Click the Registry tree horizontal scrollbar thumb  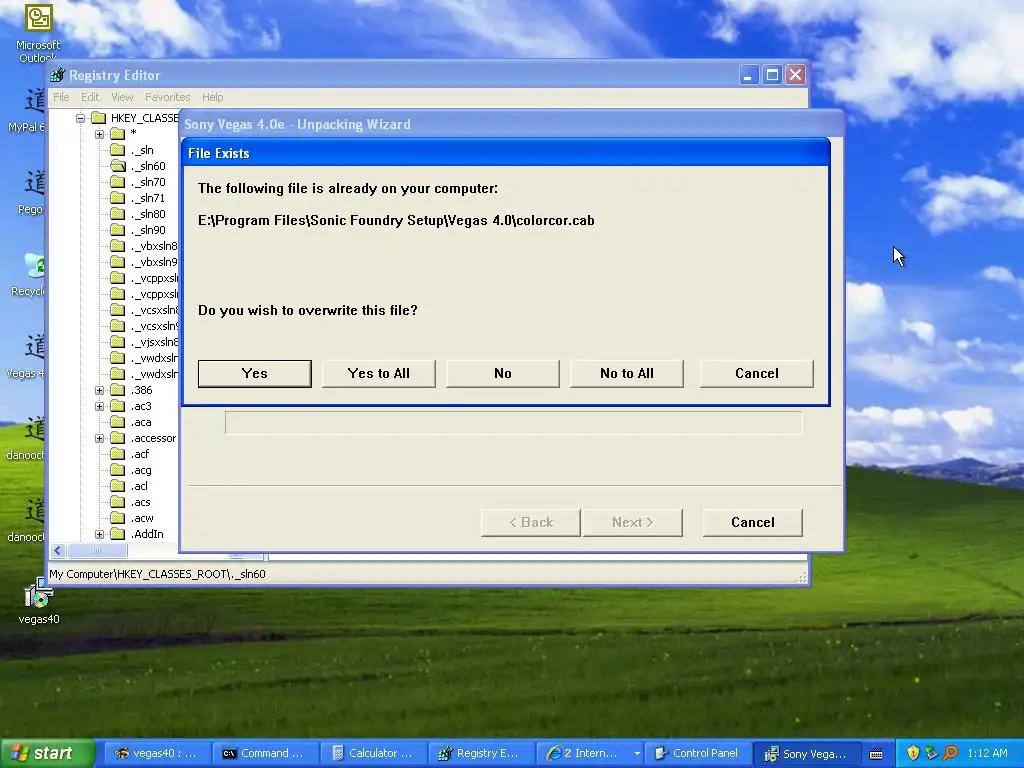click(97, 551)
